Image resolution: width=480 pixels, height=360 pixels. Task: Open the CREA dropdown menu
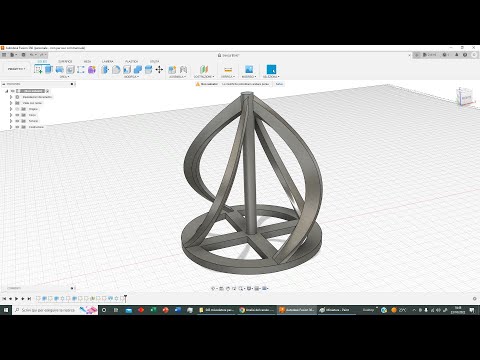(64, 77)
